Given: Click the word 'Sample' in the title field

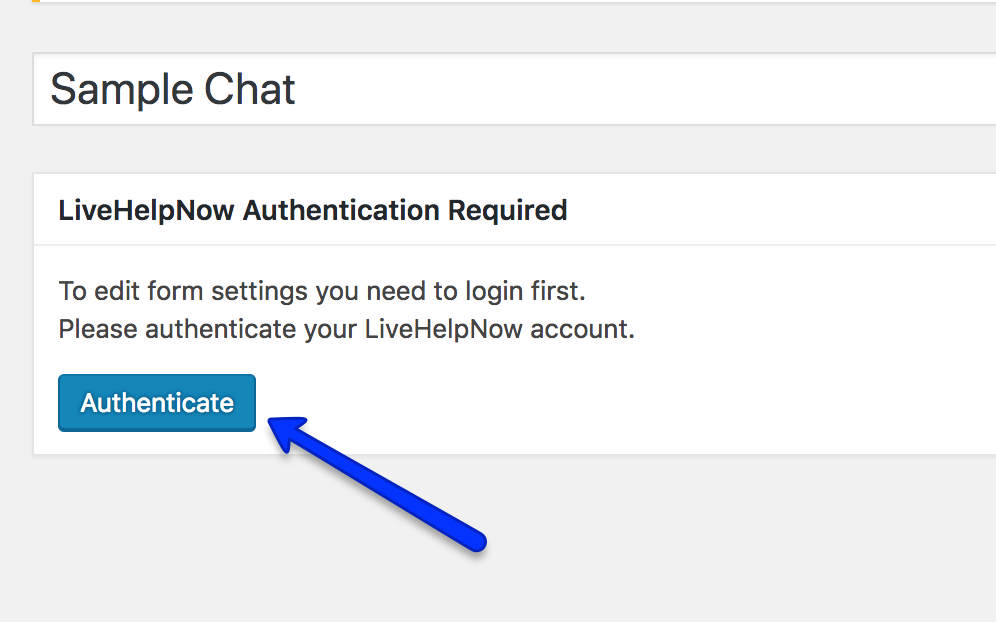Looking at the screenshot, I should pos(121,90).
